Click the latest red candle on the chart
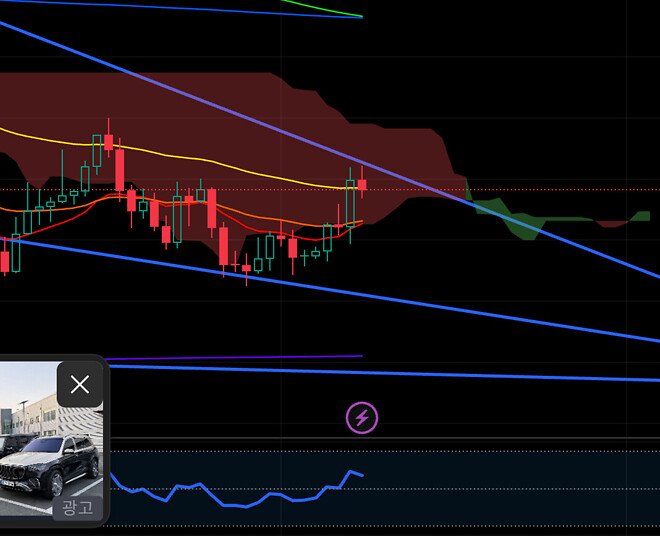This screenshot has height=536, width=660. (x=362, y=185)
